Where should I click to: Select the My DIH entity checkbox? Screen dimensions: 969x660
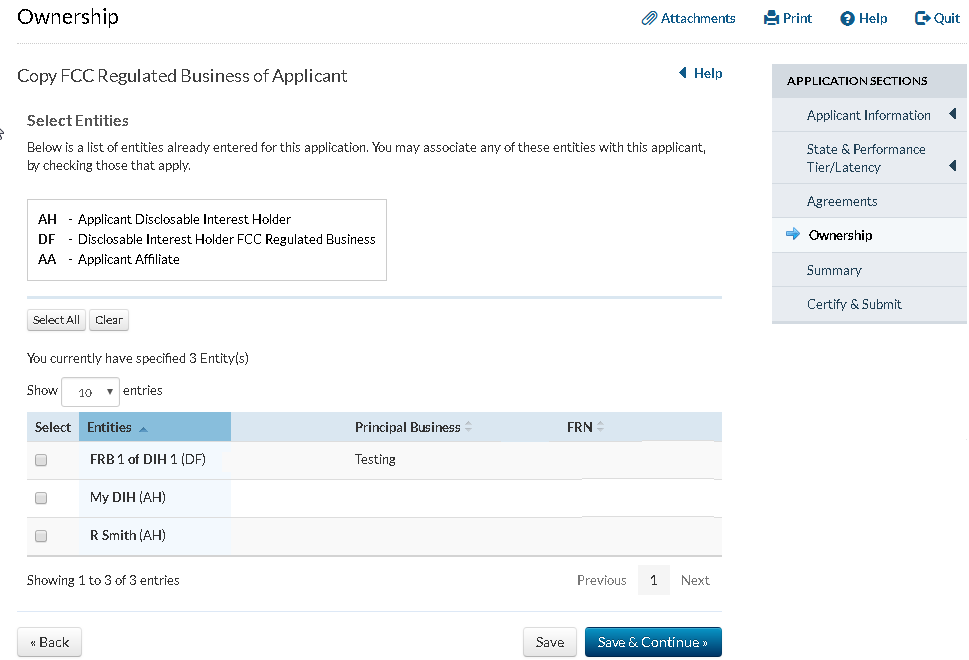pos(41,498)
